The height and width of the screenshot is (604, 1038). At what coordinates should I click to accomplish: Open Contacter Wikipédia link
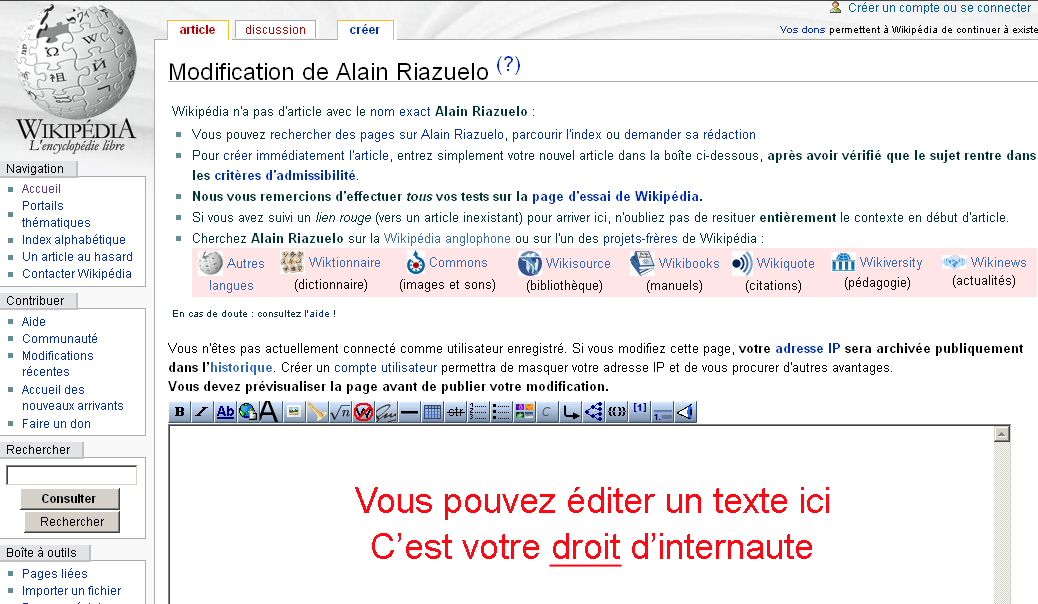[77, 274]
